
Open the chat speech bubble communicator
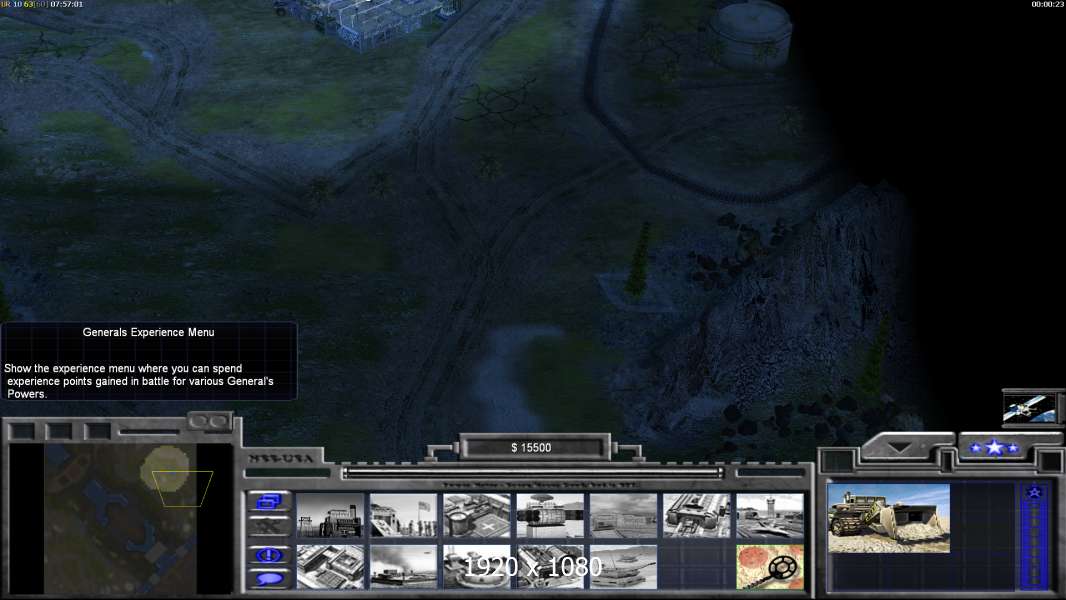pos(269,579)
